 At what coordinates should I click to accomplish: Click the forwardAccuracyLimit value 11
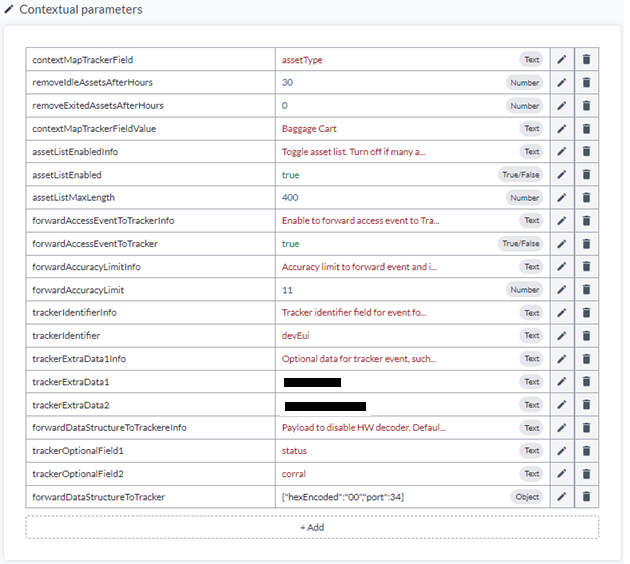[x=287, y=290]
